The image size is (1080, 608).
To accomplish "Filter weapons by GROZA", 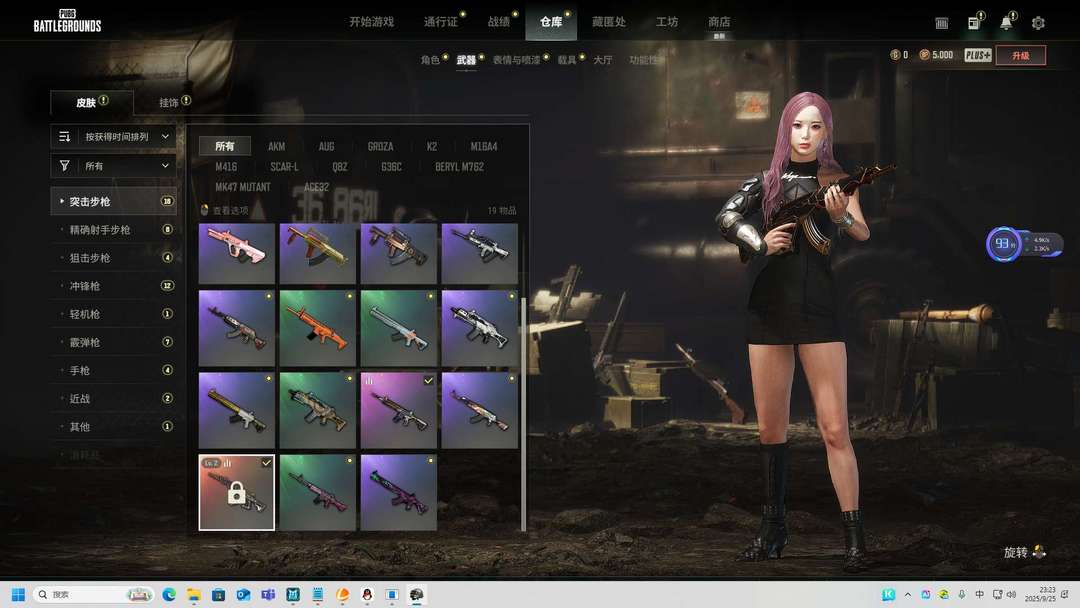I will coord(380,146).
